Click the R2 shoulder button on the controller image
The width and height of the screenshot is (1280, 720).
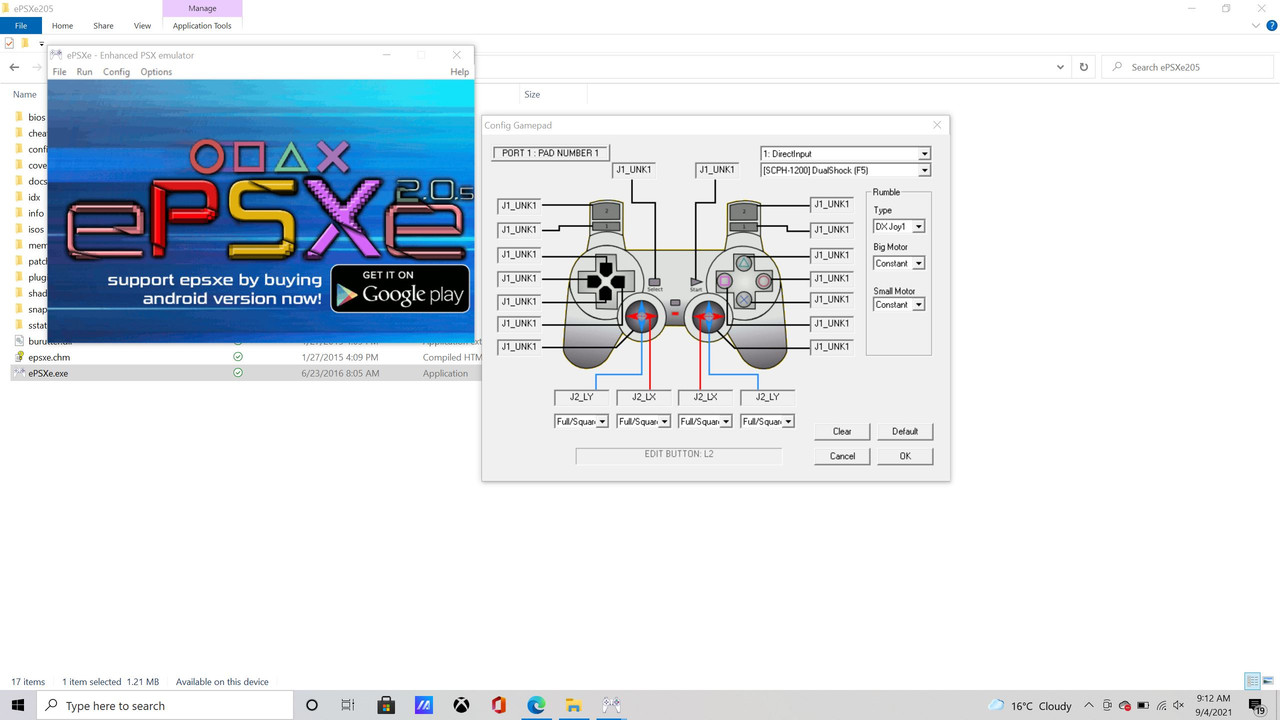[x=744, y=211]
